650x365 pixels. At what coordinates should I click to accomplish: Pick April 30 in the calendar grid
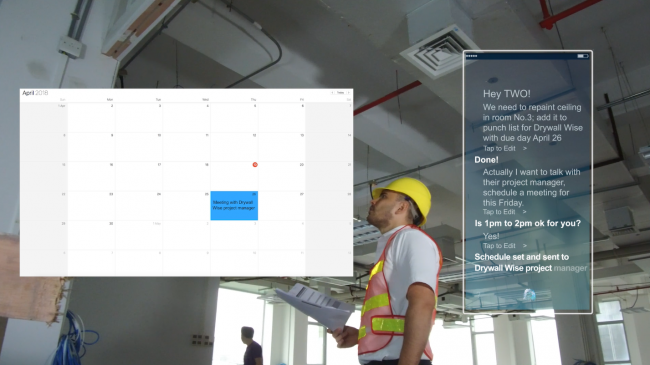coord(92,235)
